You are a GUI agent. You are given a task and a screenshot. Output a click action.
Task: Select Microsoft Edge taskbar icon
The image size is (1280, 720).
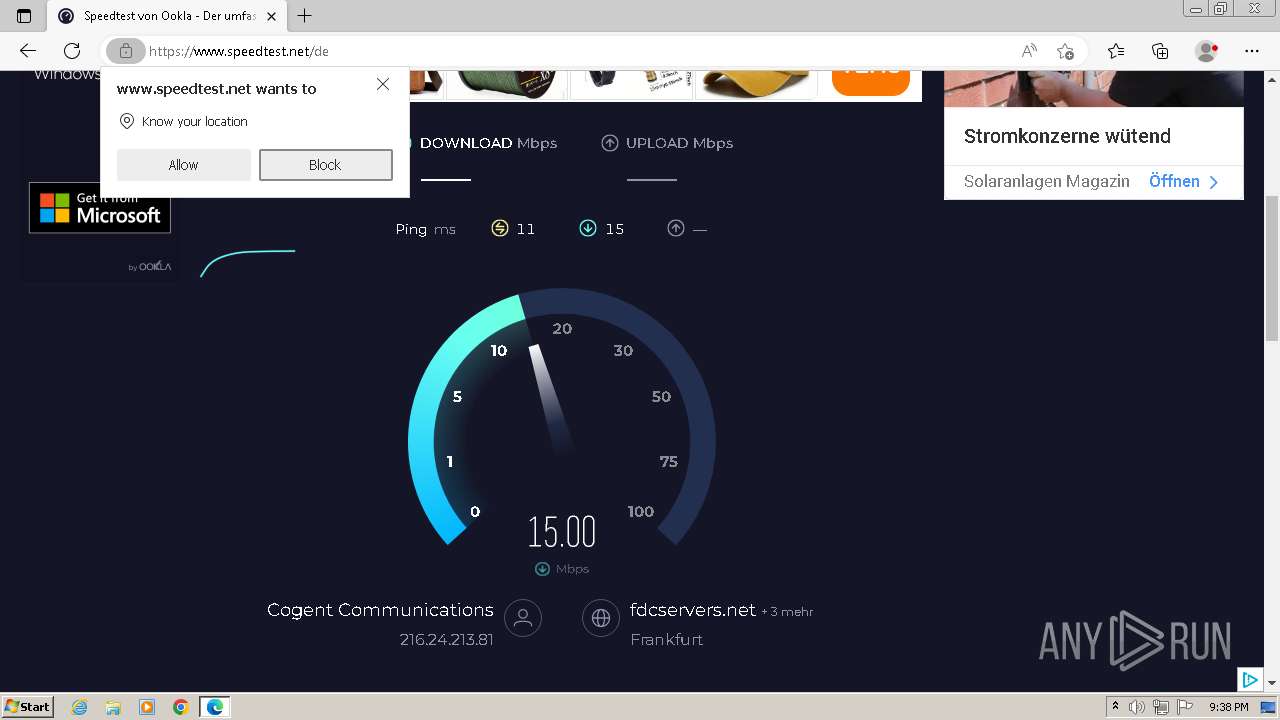point(215,707)
